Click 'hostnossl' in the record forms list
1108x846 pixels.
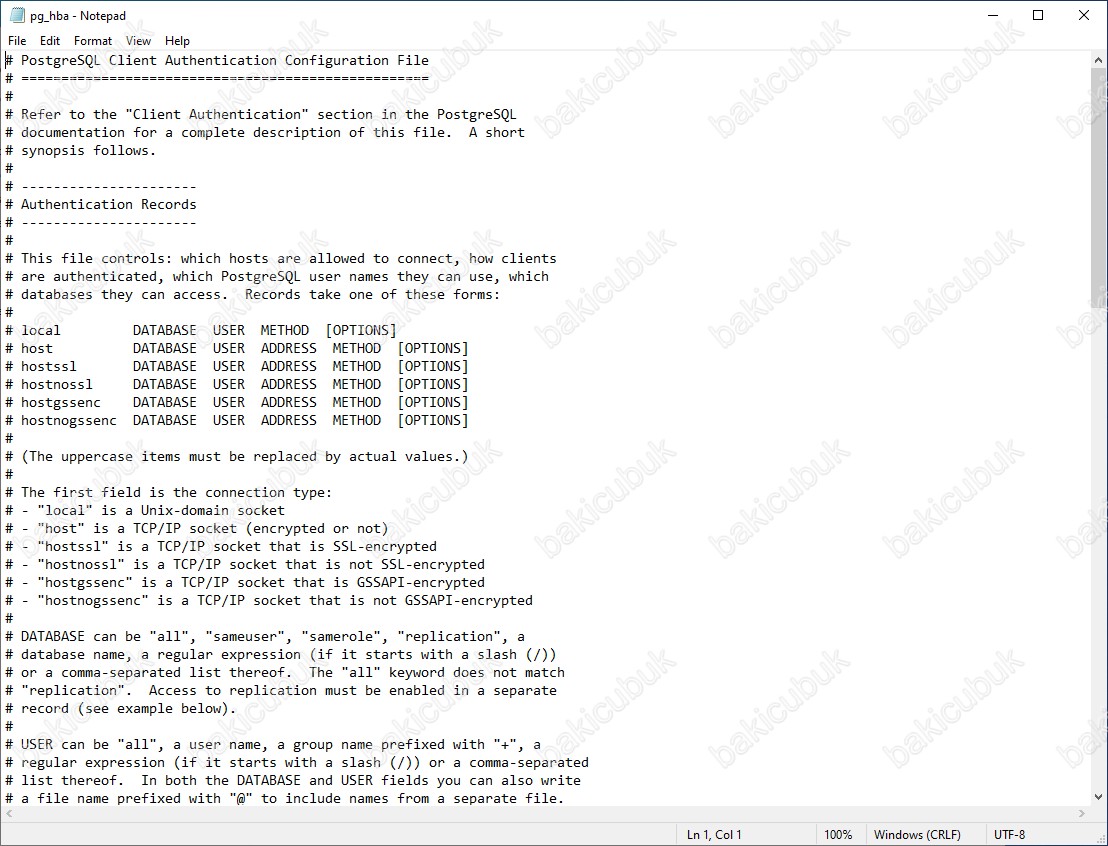pyautogui.click(x=57, y=384)
